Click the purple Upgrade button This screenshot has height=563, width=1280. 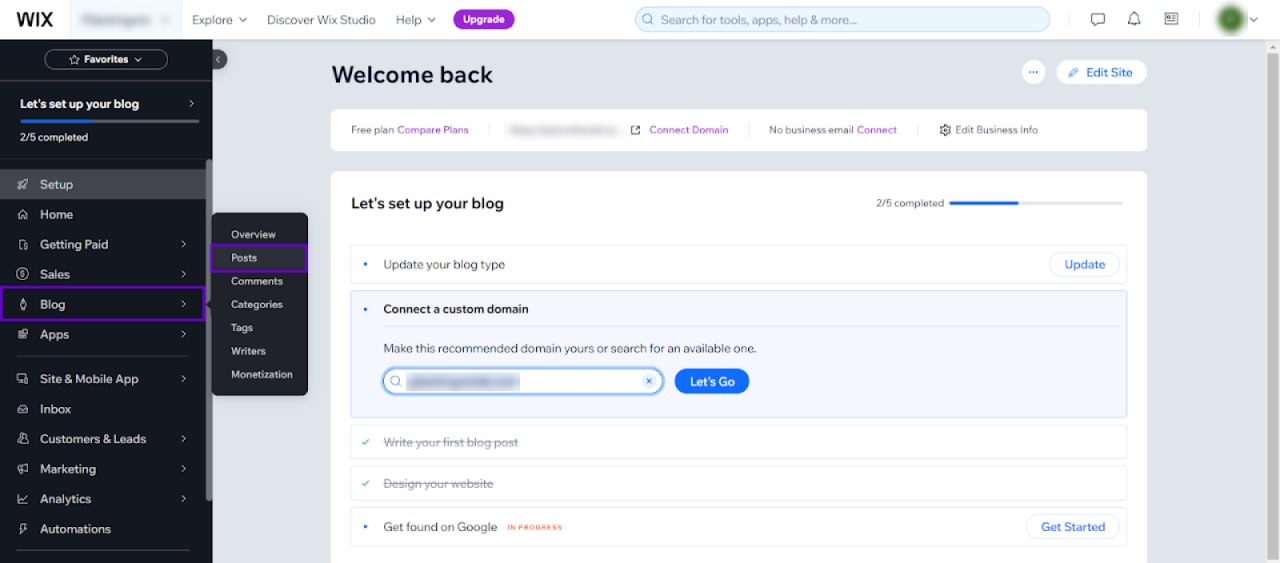coord(484,19)
